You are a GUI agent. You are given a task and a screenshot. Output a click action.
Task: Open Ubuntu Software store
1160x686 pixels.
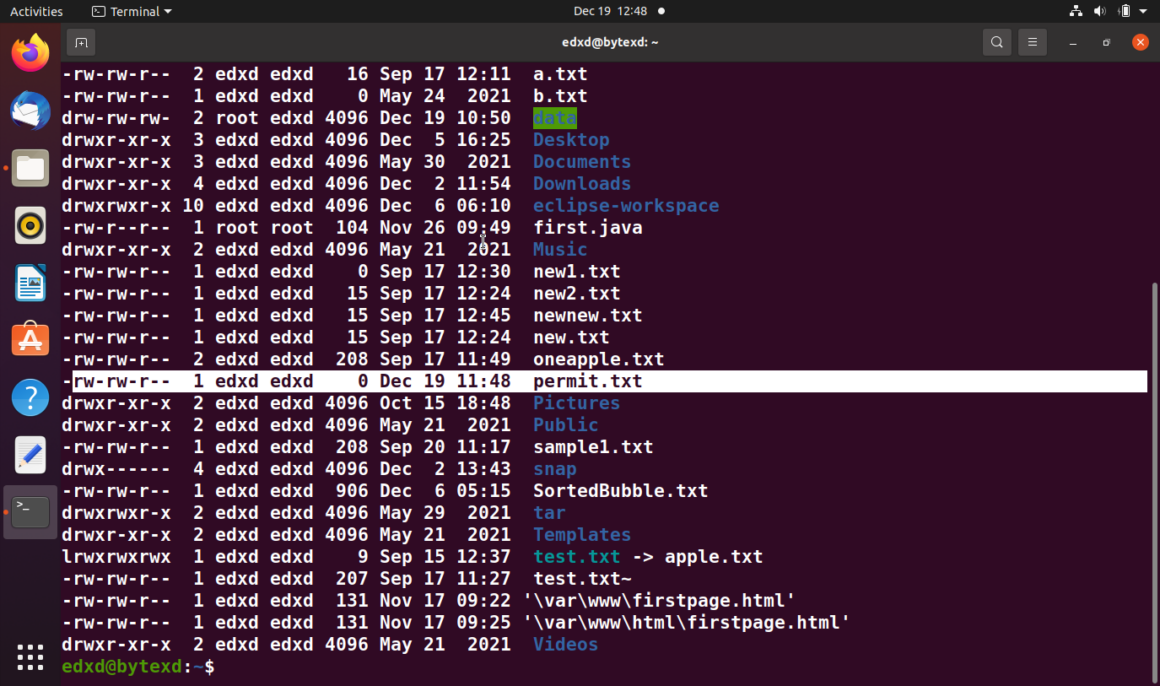pos(29,339)
